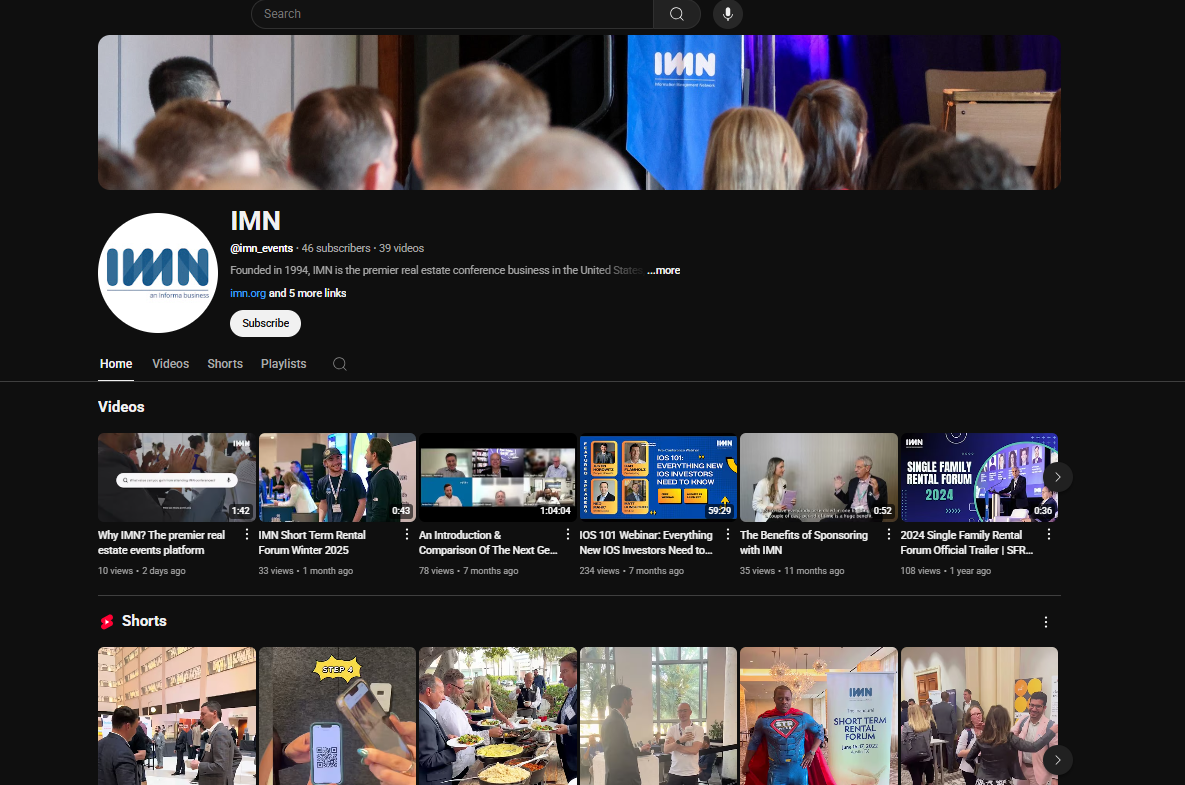This screenshot has height=785, width=1185.
Task: Click the @imn_events channel handle
Action: [x=261, y=248]
